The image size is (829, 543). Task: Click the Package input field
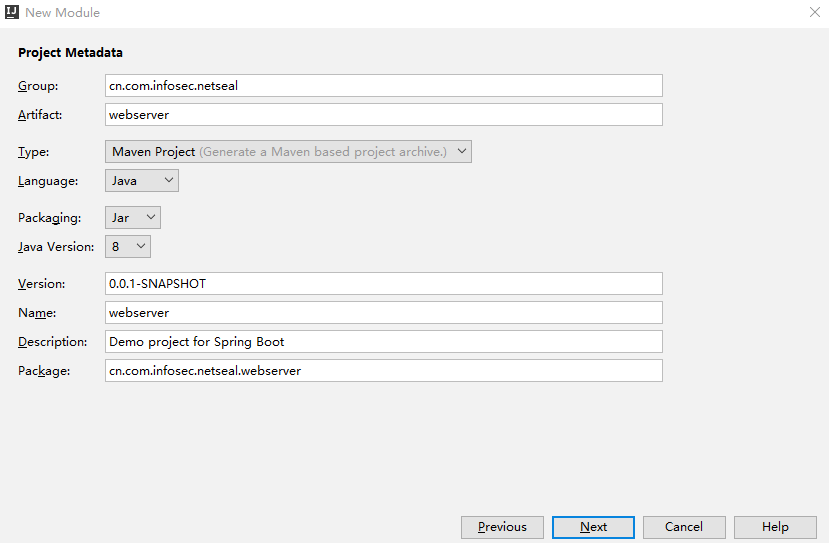383,371
